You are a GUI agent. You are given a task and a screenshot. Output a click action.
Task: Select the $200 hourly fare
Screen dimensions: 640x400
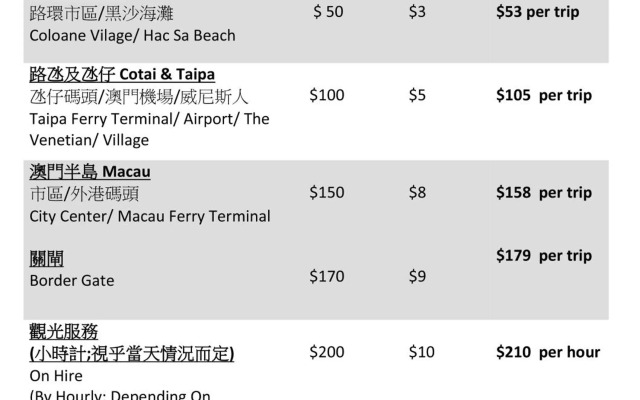point(327,352)
